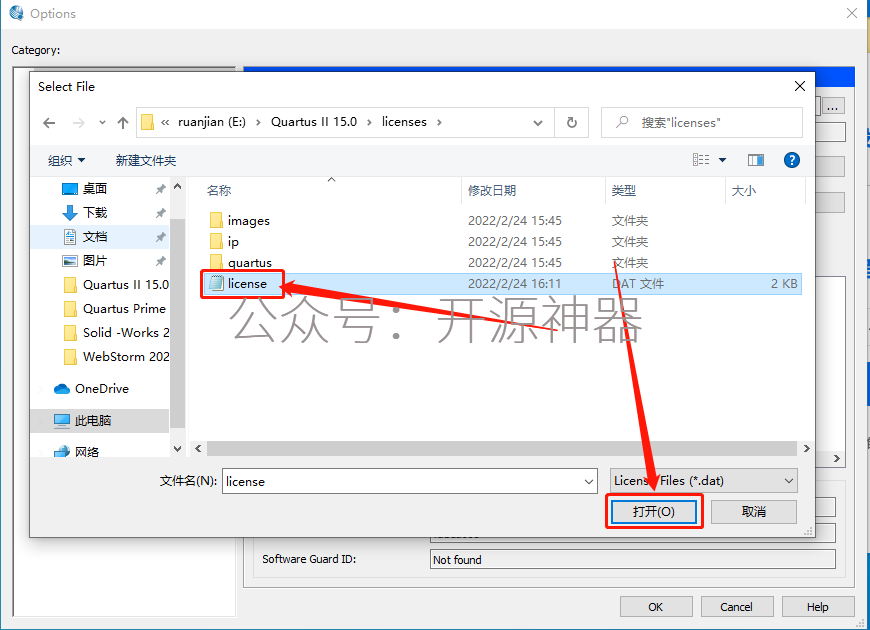
Task: Click Help in Options window
Action: pyautogui.click(x=818, y=607)
